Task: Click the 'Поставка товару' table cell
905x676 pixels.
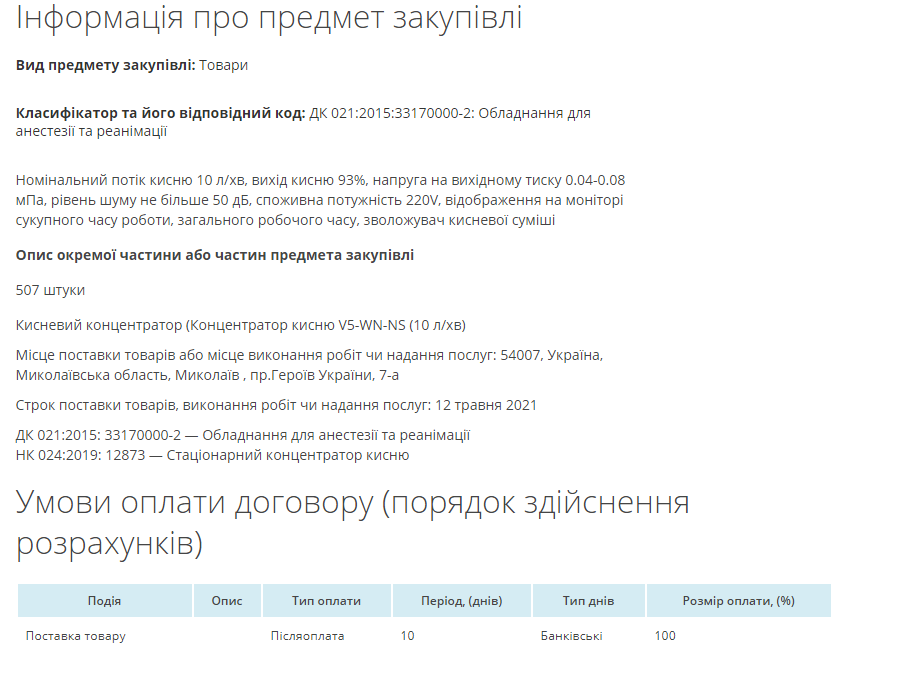Action: click(76, 636)
